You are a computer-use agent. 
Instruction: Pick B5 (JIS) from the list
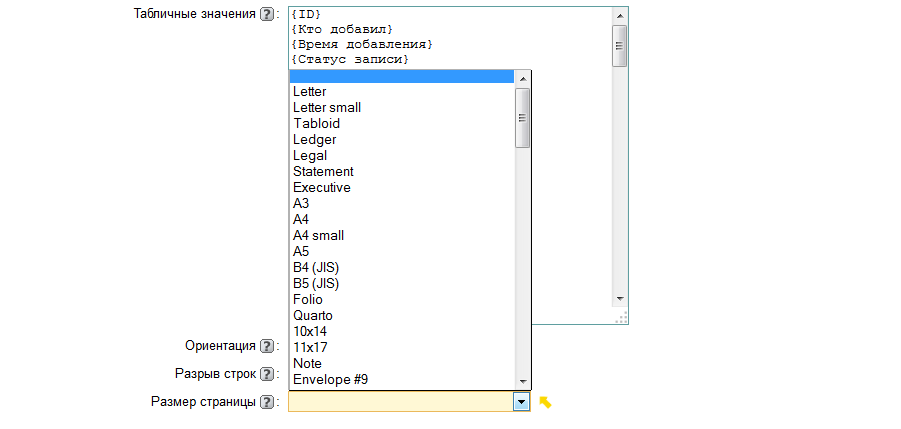pos(316,284)
